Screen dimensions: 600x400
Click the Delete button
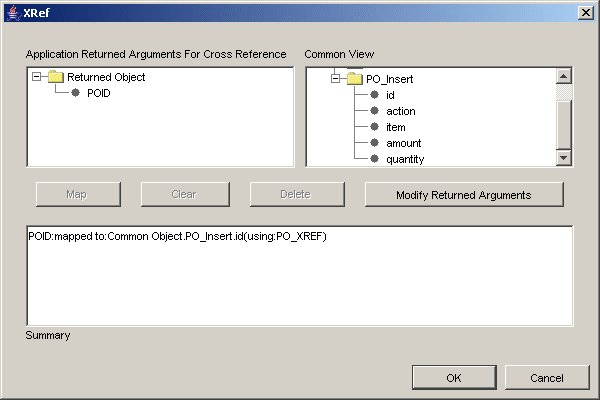[x=297, y=194]
